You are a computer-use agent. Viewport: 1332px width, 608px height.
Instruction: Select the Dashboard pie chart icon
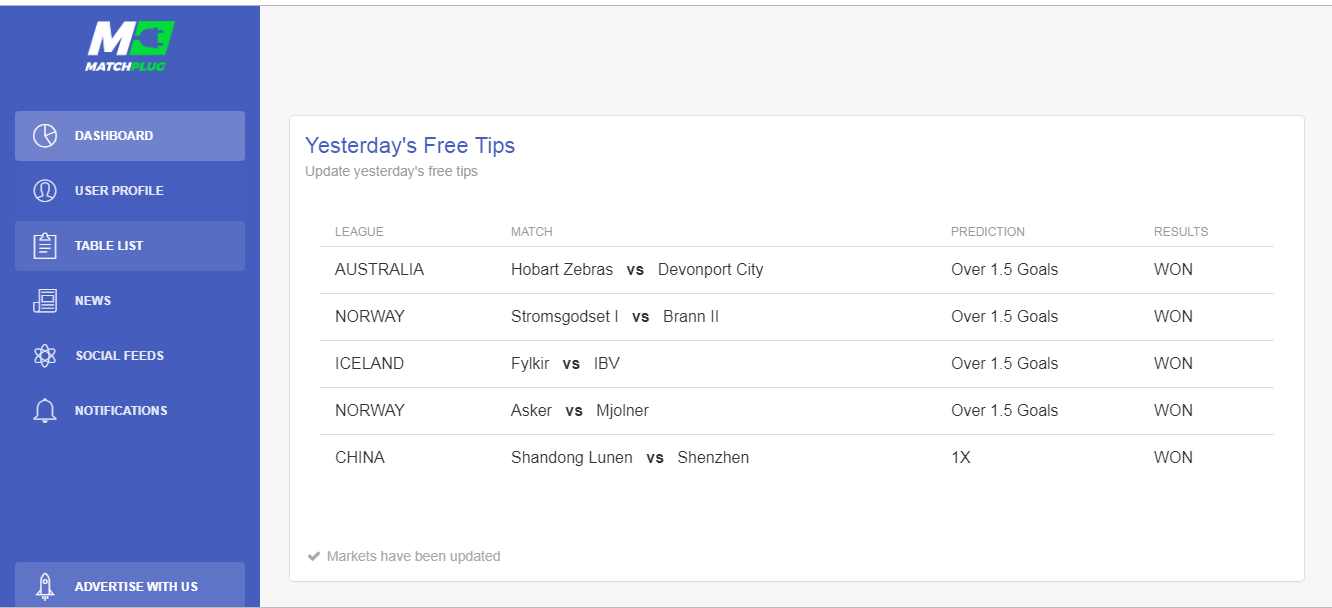pyautogui.click(x=45, y=136)
